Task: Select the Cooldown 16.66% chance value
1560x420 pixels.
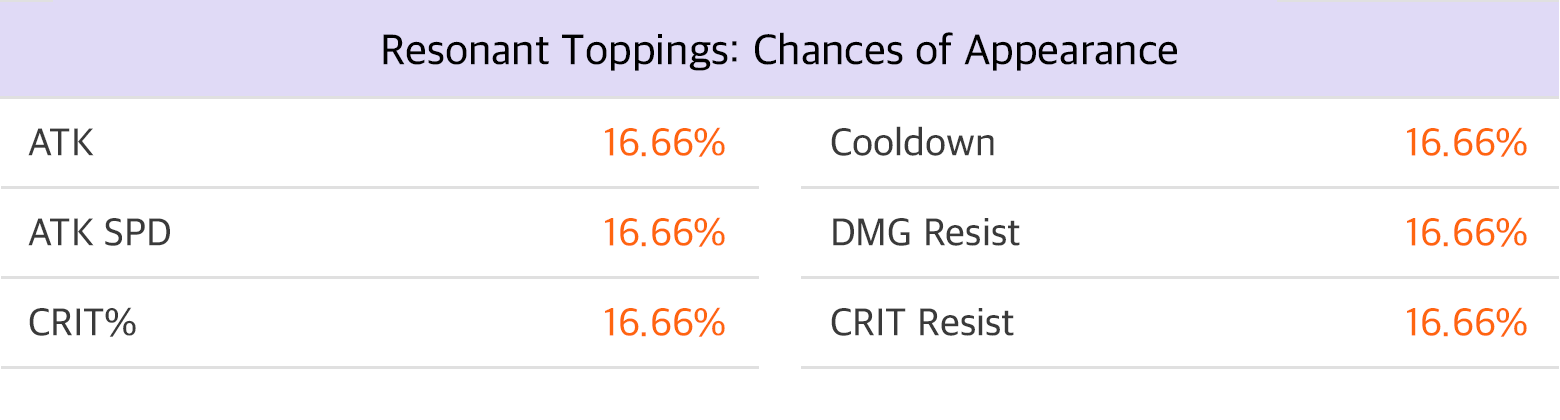Action: click(x=1466, y=144)
